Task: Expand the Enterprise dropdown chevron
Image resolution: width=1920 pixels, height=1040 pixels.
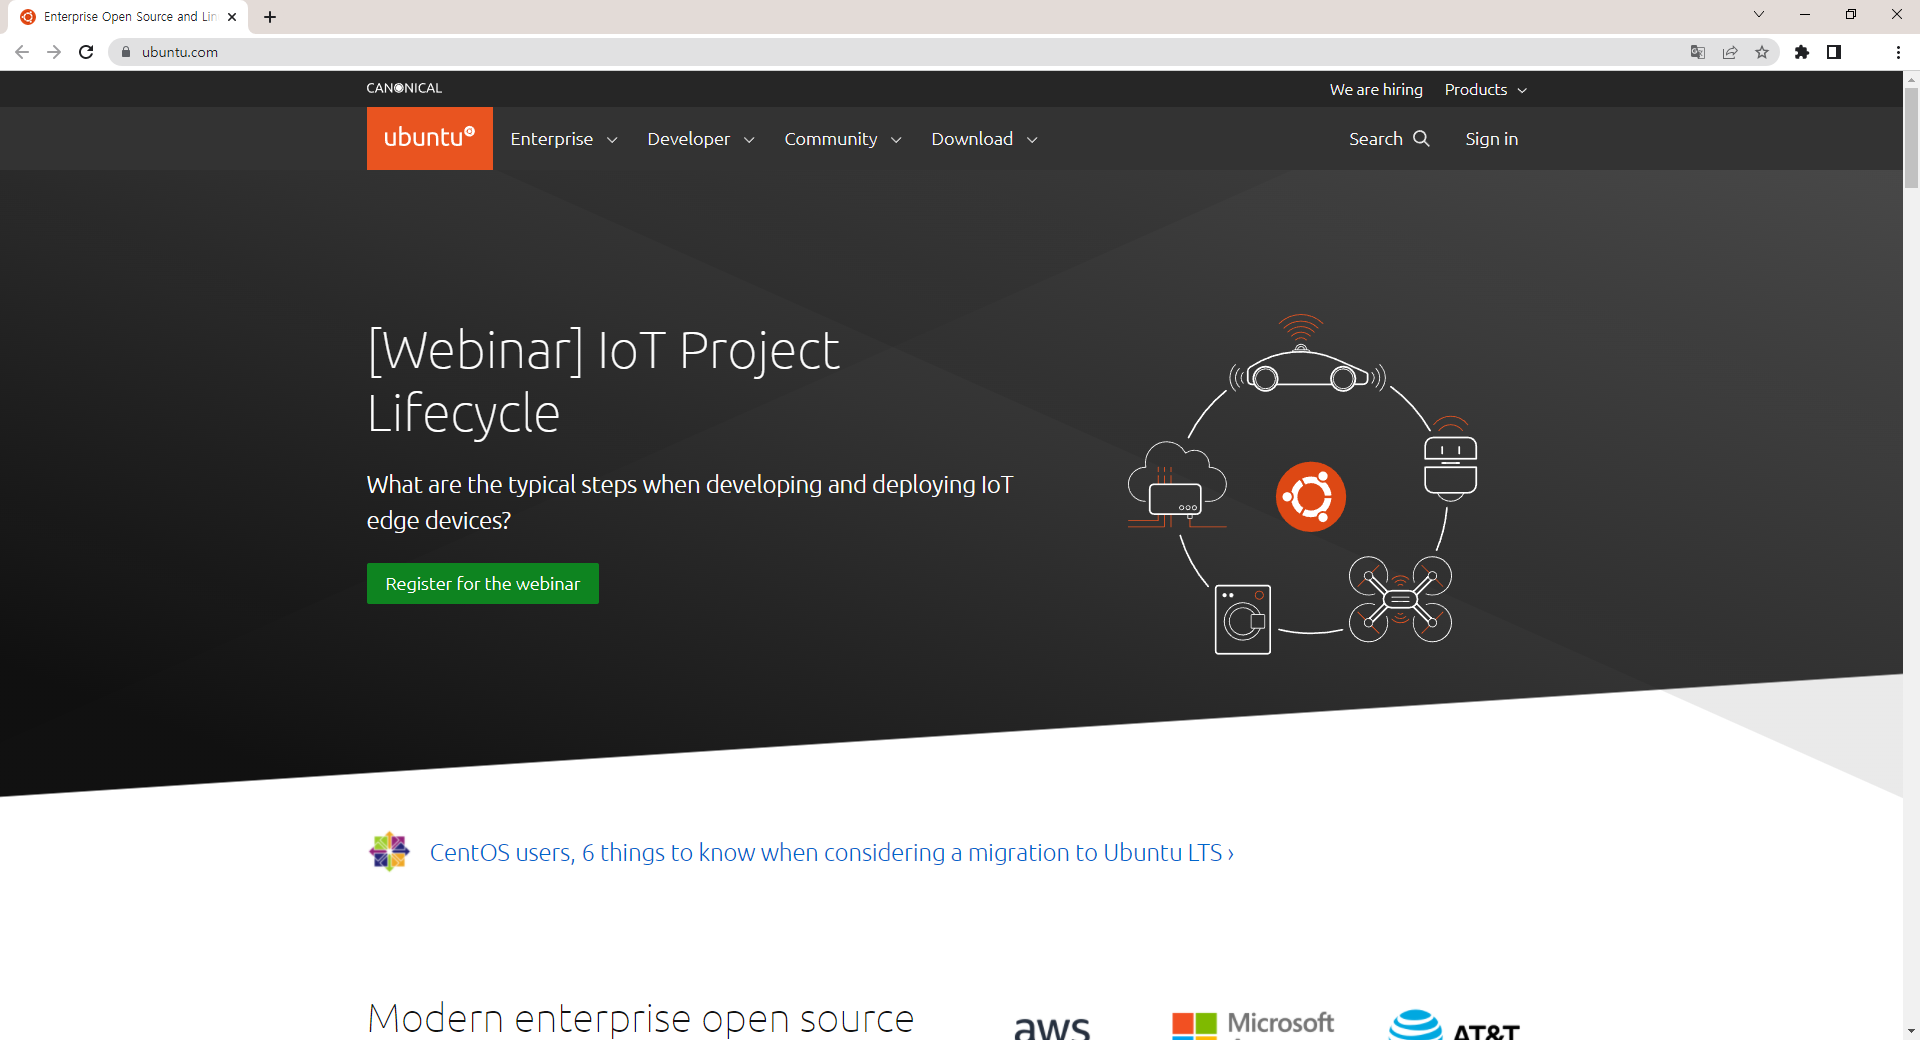Action: click(x=612, y=140)
